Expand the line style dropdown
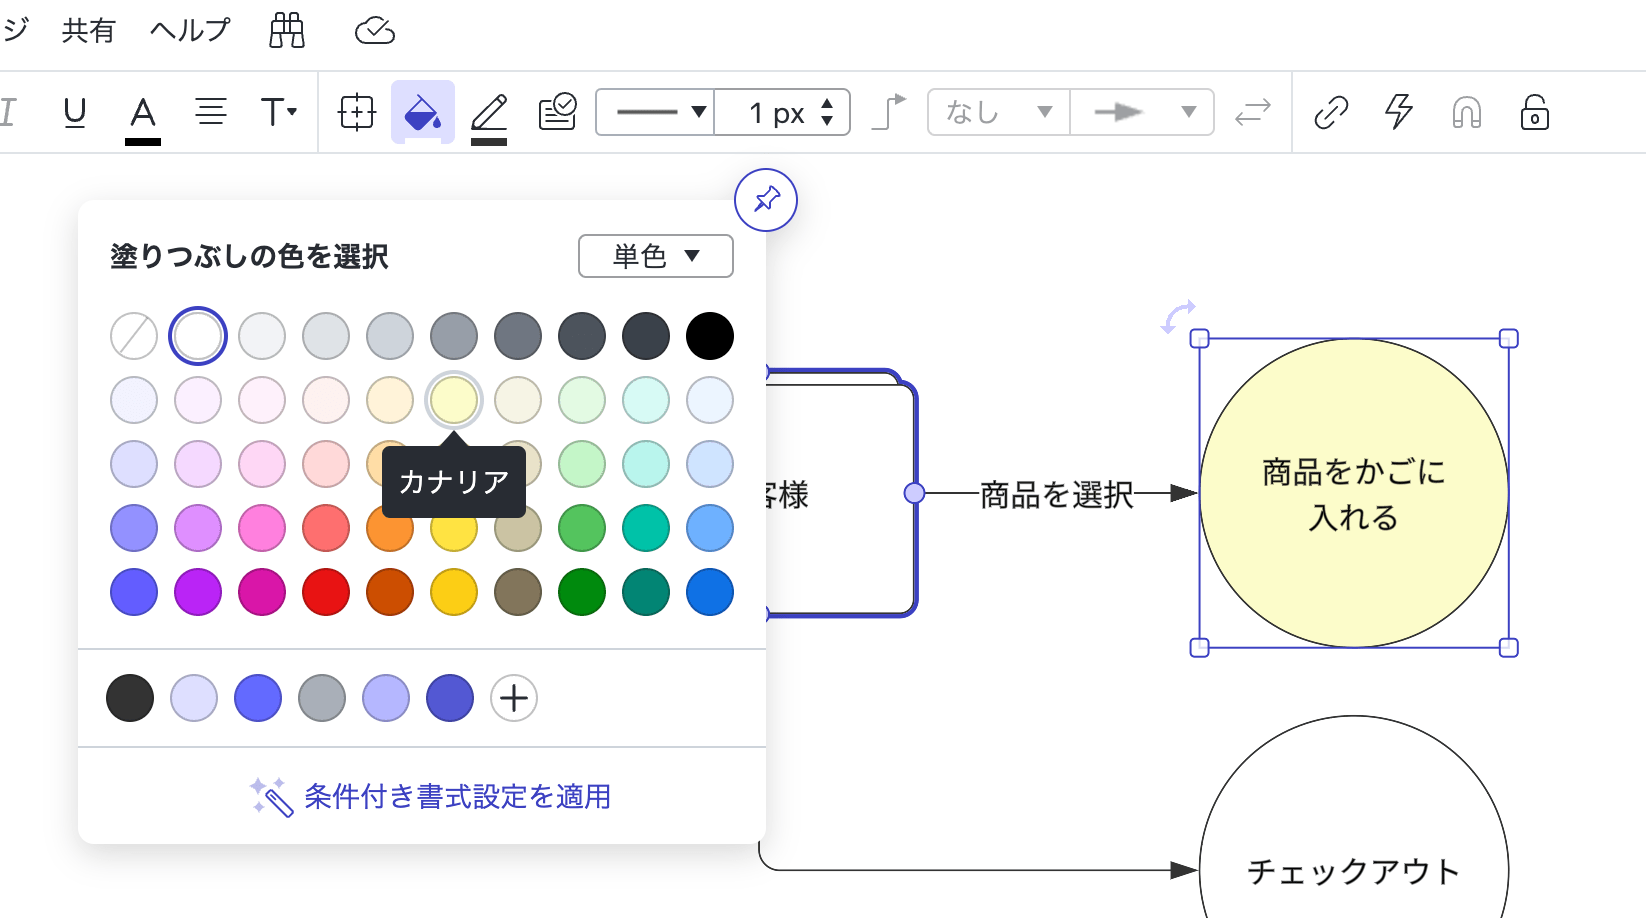 (x=656, y=112)
